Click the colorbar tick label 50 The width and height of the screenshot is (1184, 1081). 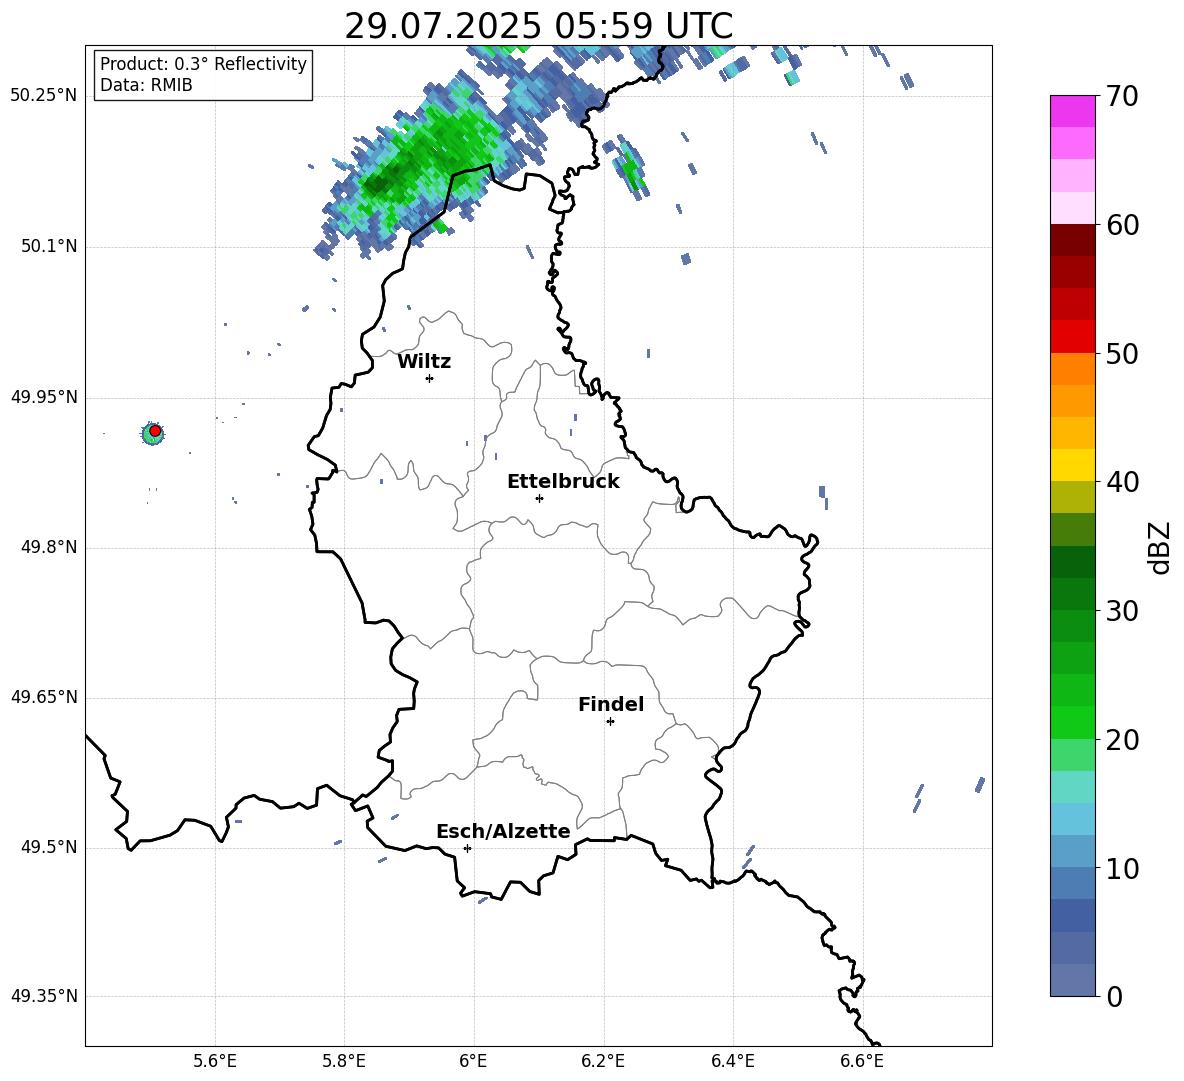tap(1122, 354)
